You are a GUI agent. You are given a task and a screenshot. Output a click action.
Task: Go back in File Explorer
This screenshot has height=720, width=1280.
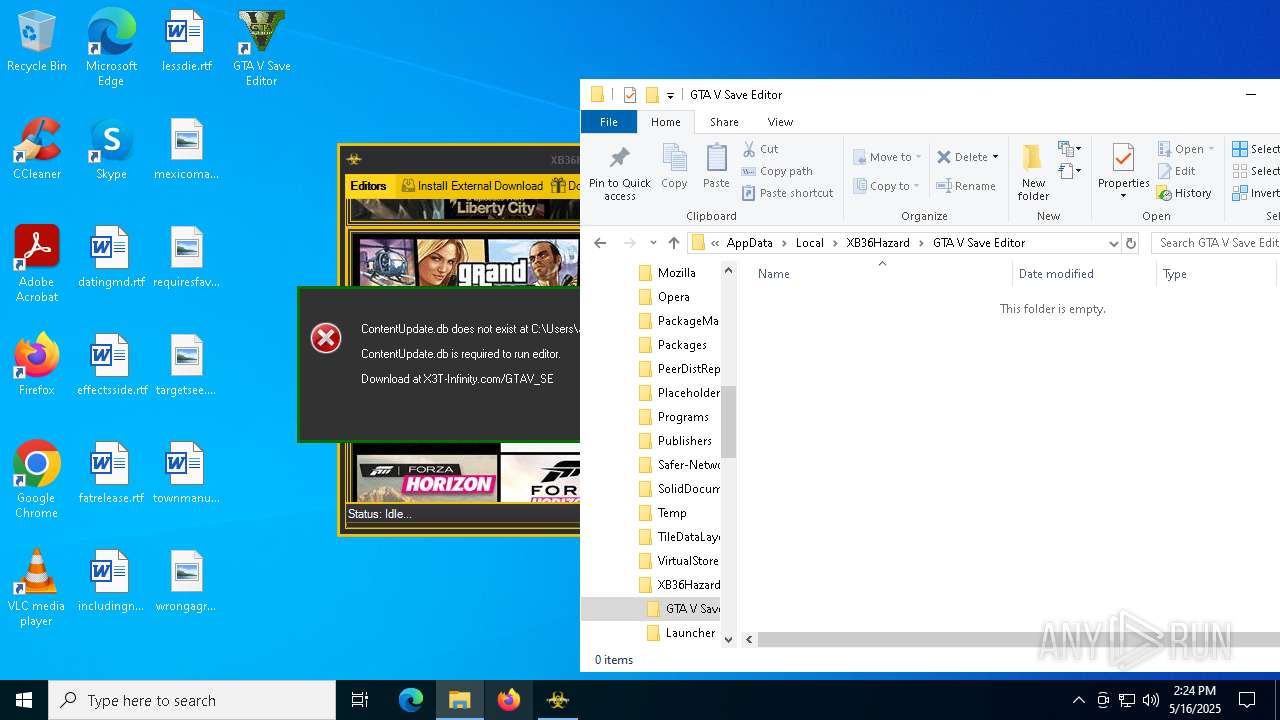click(600, 243)
